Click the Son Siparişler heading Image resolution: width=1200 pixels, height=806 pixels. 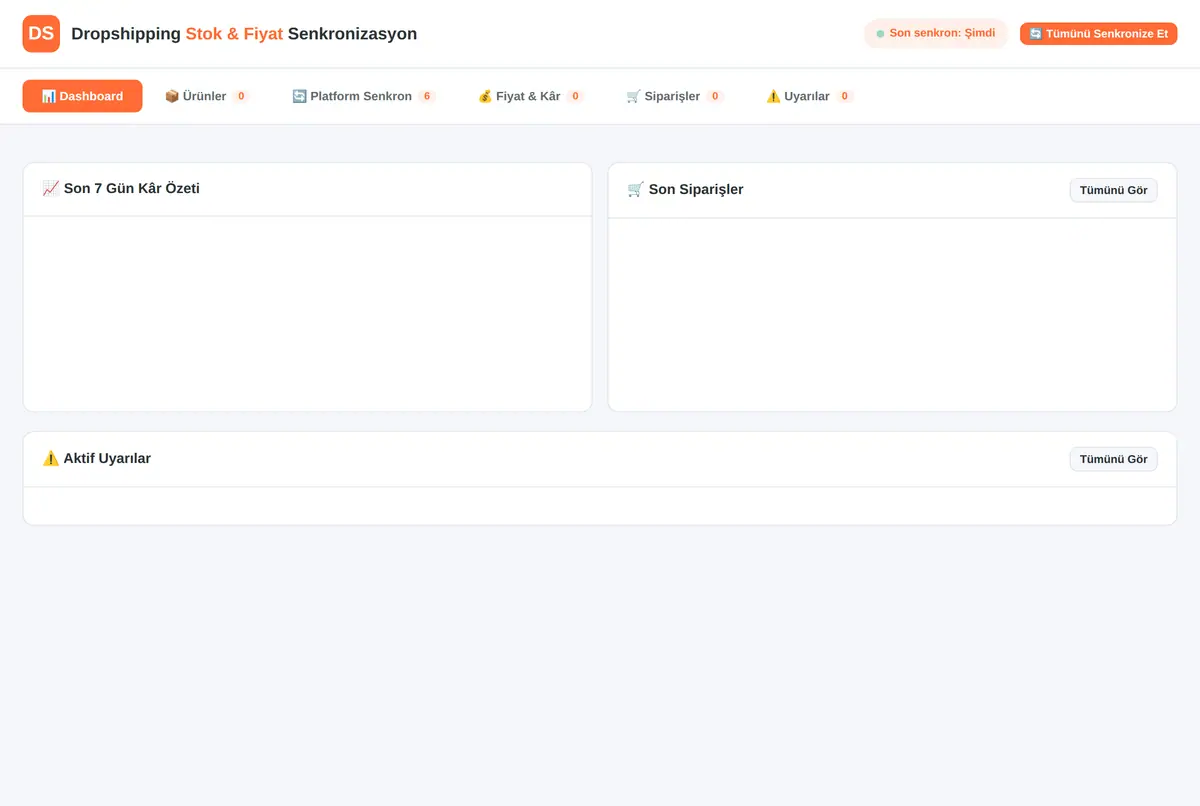pos(685,189)
